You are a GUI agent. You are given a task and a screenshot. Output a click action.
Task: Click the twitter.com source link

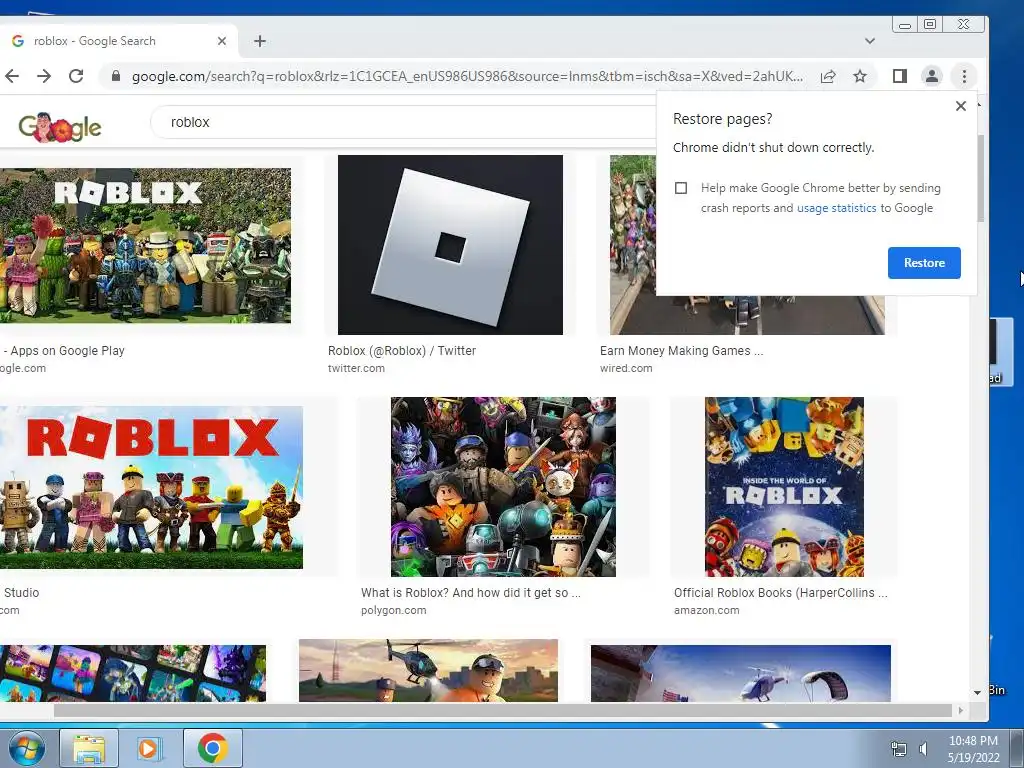pos(356,368)
